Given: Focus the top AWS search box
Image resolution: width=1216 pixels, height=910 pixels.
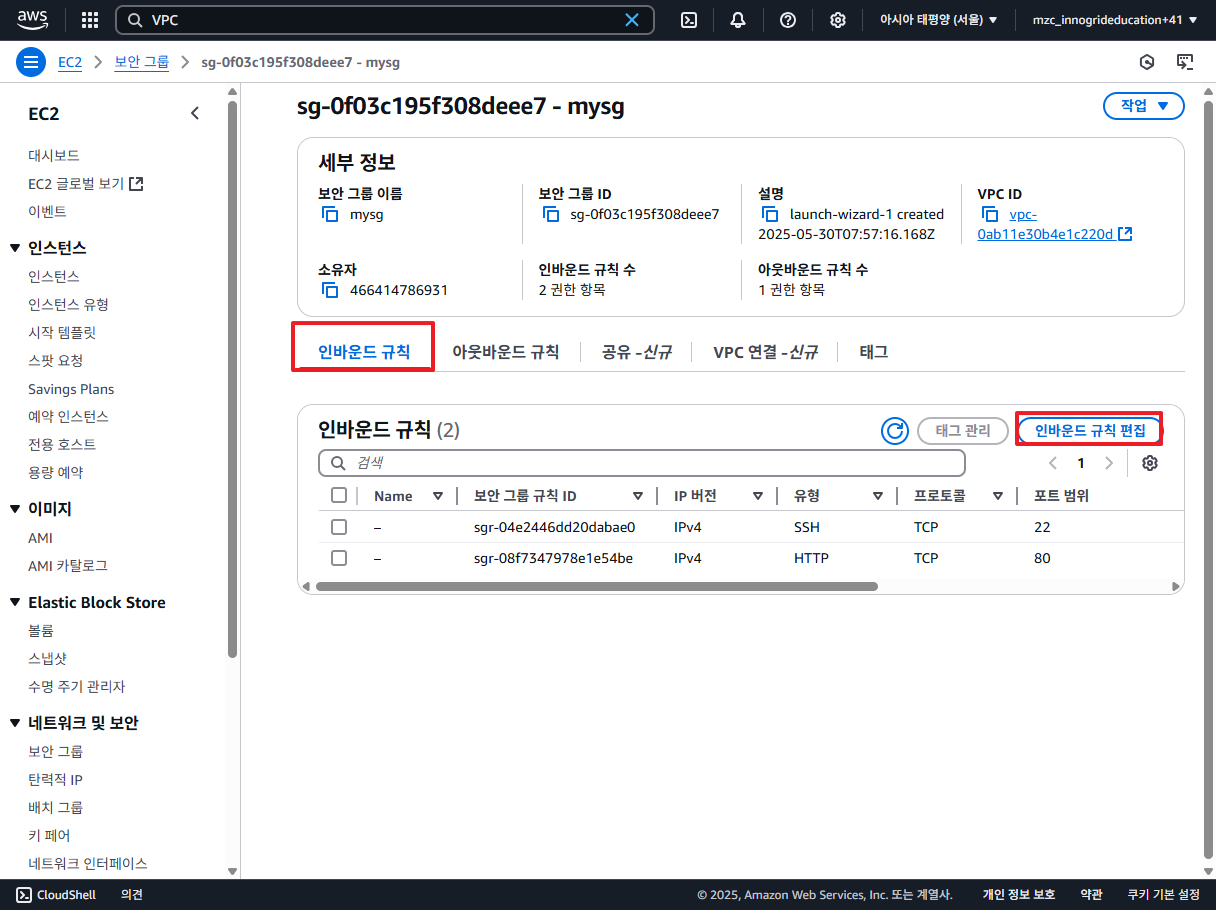Looking at the screenshot, I should click(x=385, y=20).
